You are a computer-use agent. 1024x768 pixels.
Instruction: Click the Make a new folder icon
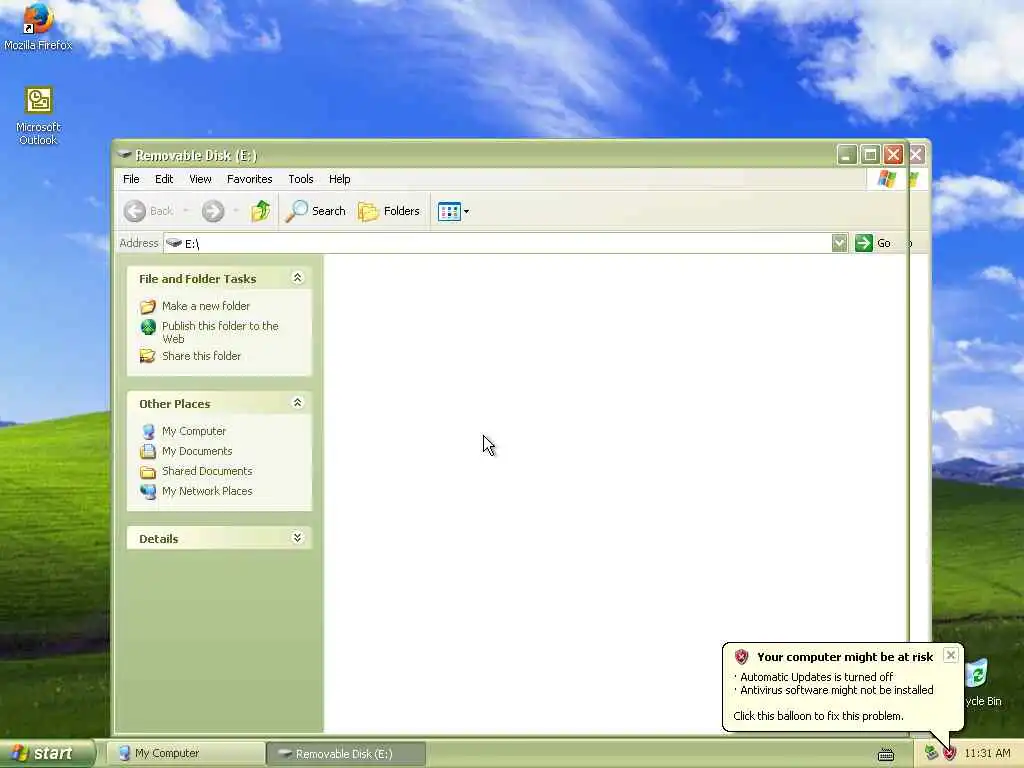pos(148,306)
